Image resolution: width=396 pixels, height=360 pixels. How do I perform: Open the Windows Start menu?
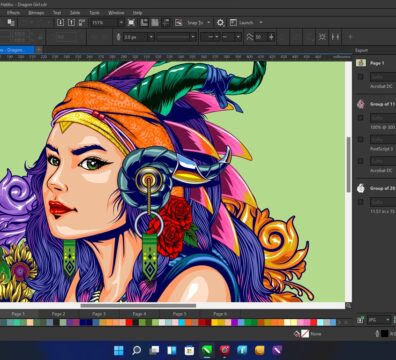pyautogui.click(x=119, y=350)
